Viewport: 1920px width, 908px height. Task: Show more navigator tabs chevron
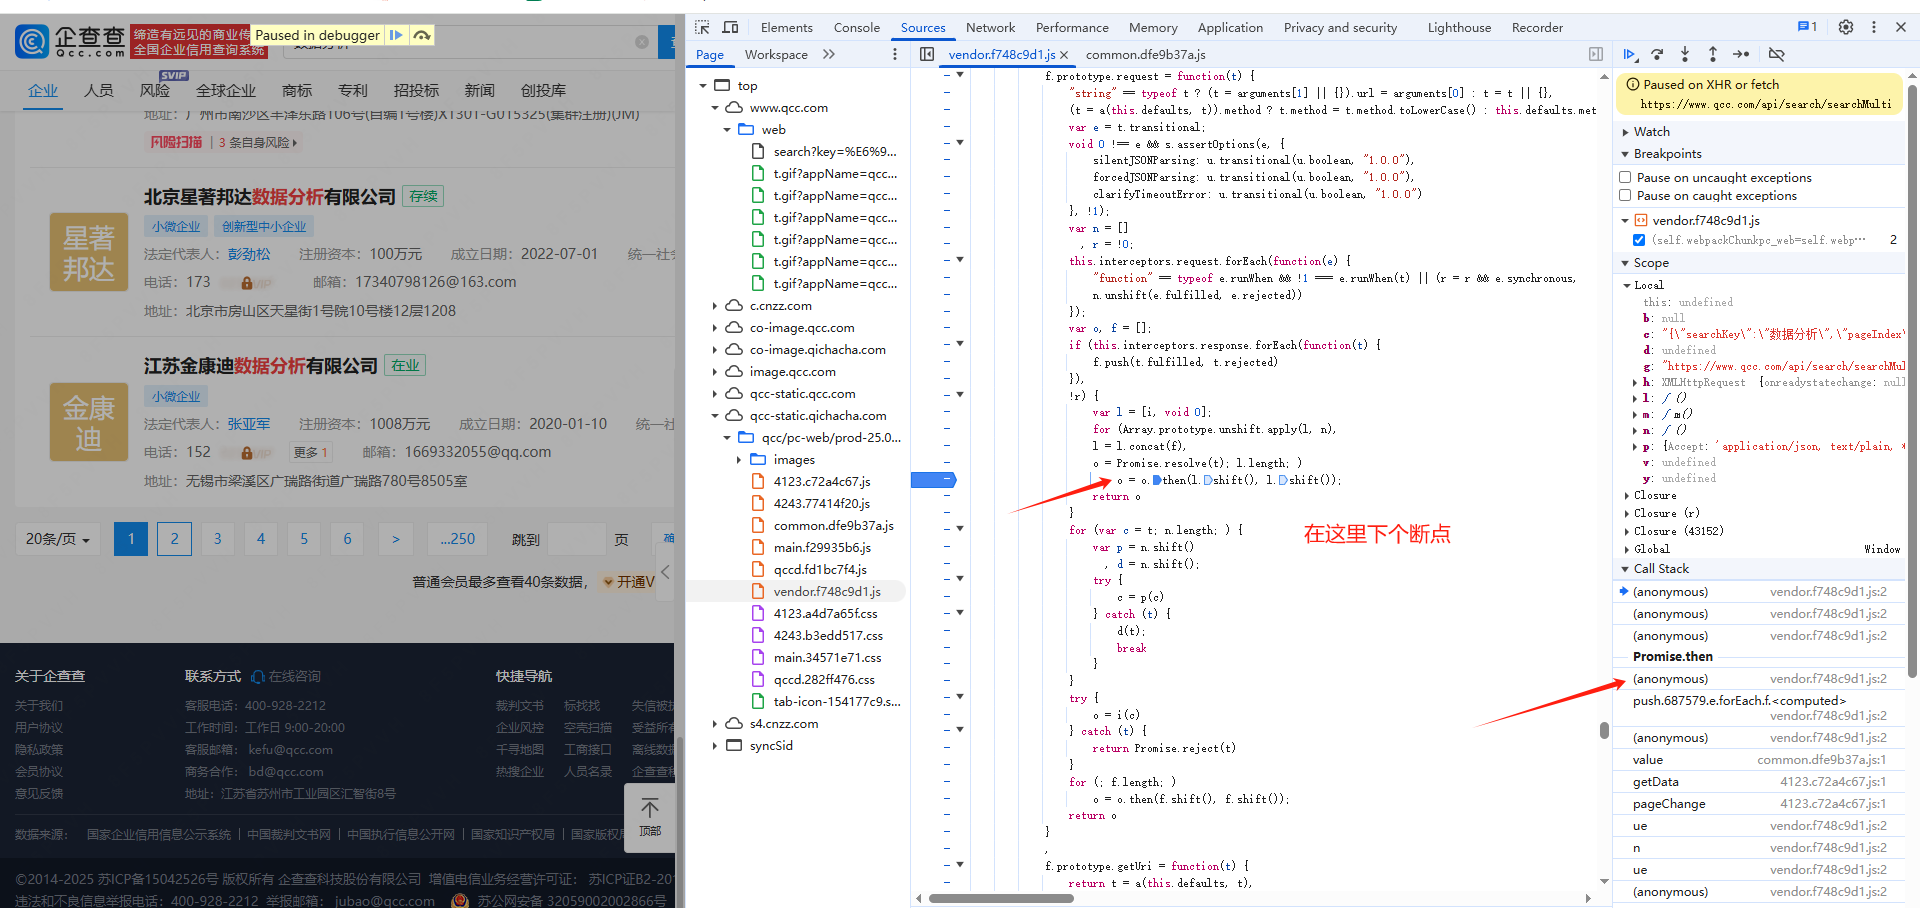click(x=829, y=54)
